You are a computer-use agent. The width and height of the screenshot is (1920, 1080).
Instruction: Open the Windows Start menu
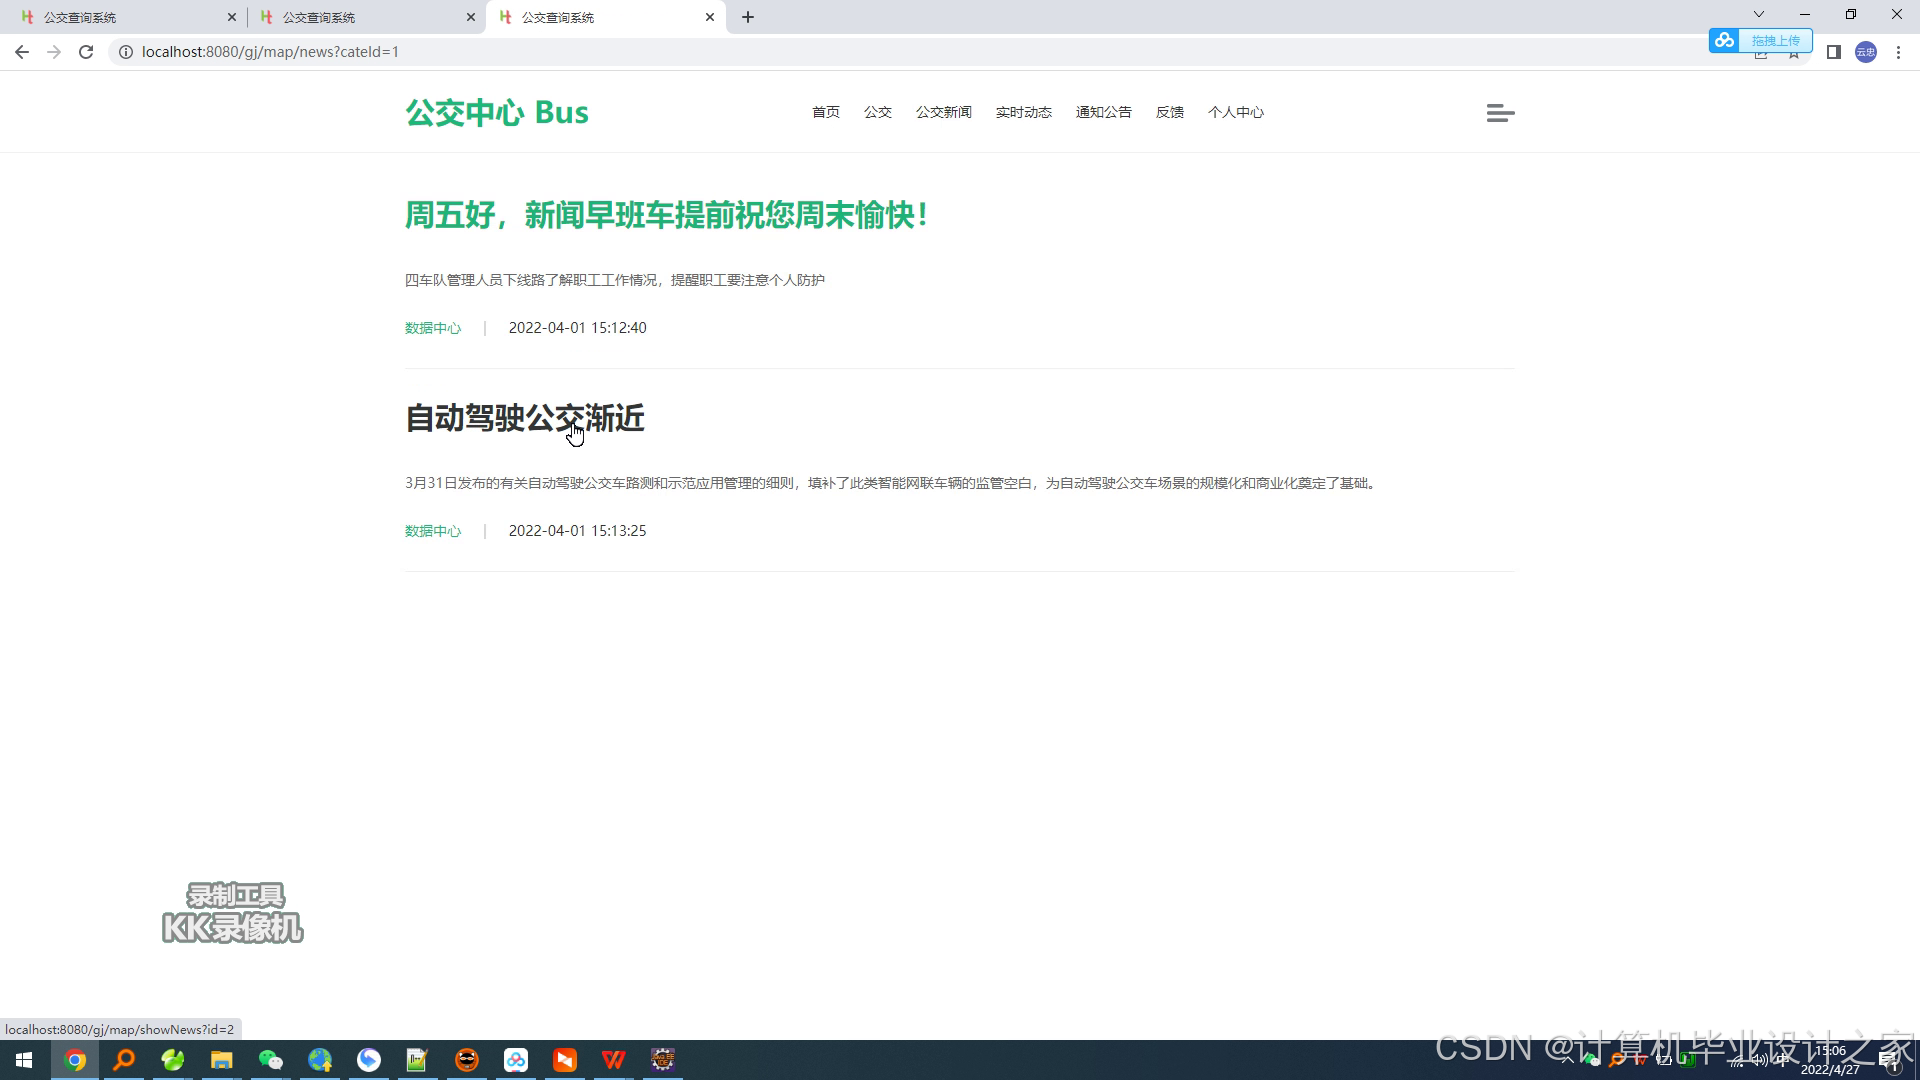pyautogui.click(x=24, y=1060)
